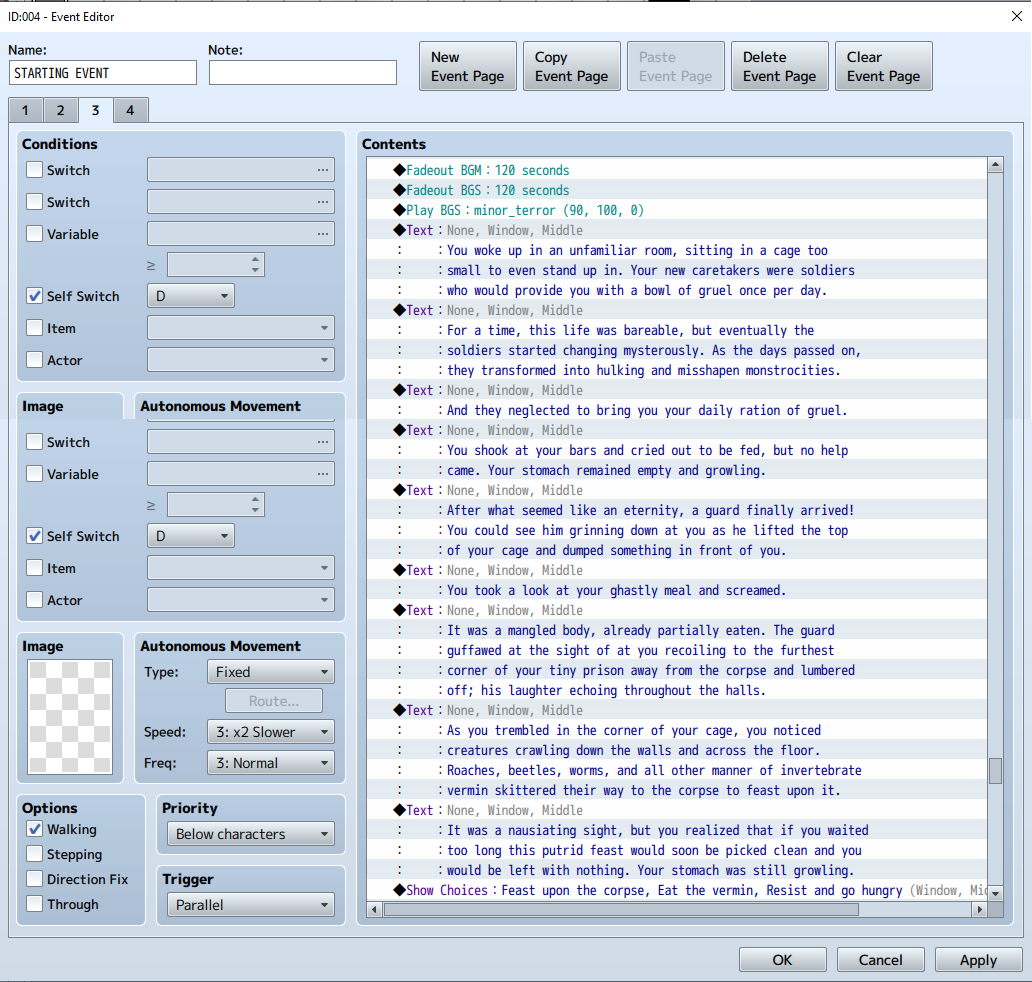The width and height of the screenshot is (1032, 982).
Task: Uncheck Self Switch in the Conditions panel
Action: [x=34, y=296]
